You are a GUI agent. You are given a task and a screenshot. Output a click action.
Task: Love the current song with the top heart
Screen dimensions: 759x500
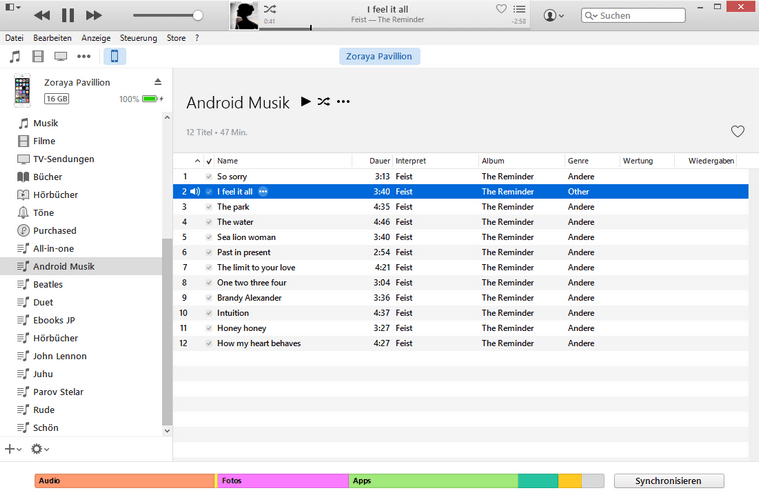click(501, 9)
